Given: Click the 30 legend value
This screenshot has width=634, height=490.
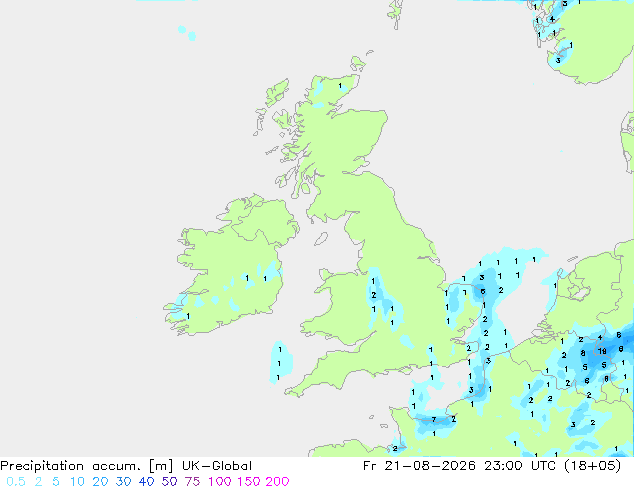Looking at the screenshot, I should (x=123, y=482).
